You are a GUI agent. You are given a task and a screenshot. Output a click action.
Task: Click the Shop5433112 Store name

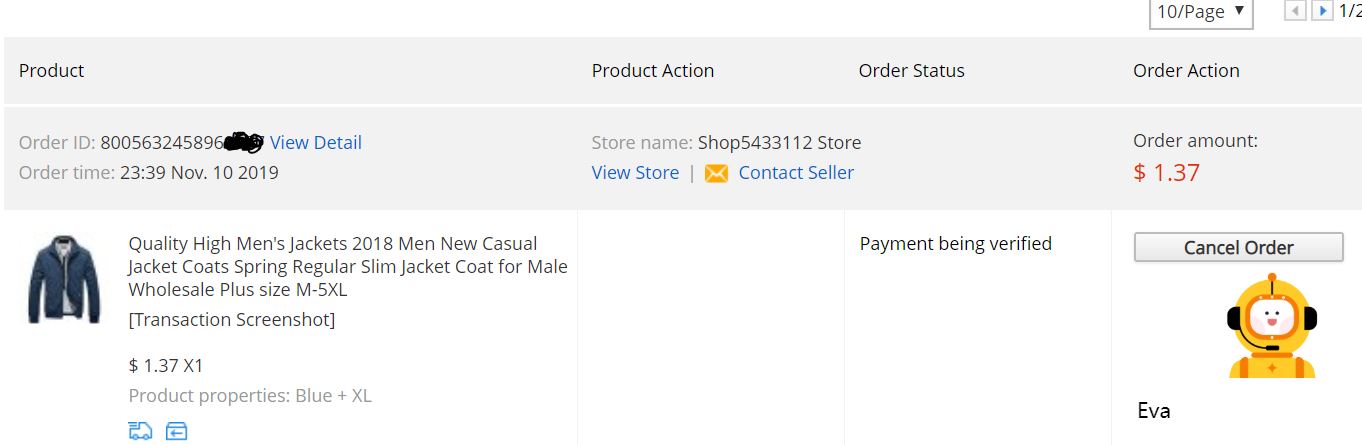(x=779, y=143)
